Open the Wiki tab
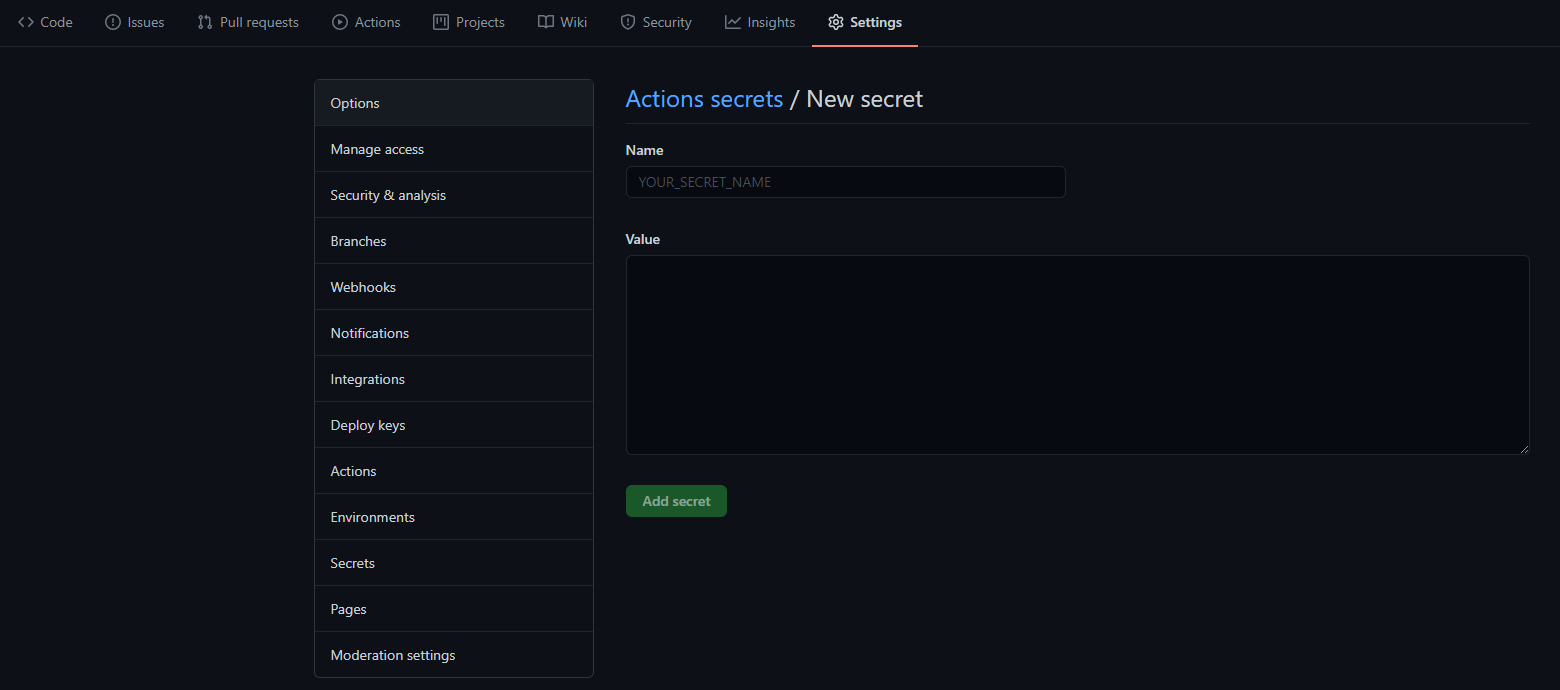Viewport: 1560px width, 690px height. [563, 22]
